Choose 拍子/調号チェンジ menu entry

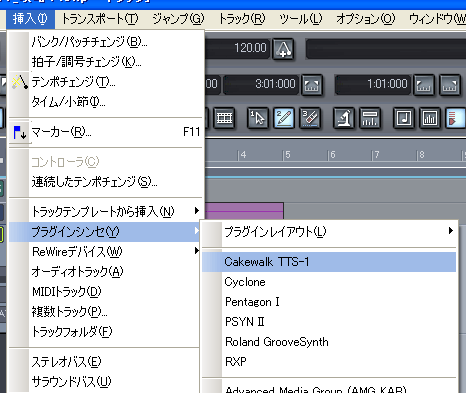(x=106, y=62)
